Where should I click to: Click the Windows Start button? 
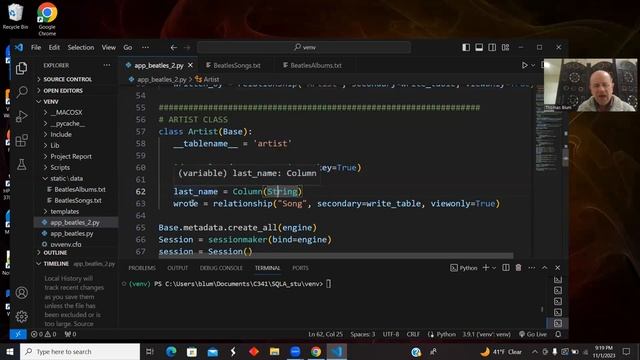click(x=10, y=351)
